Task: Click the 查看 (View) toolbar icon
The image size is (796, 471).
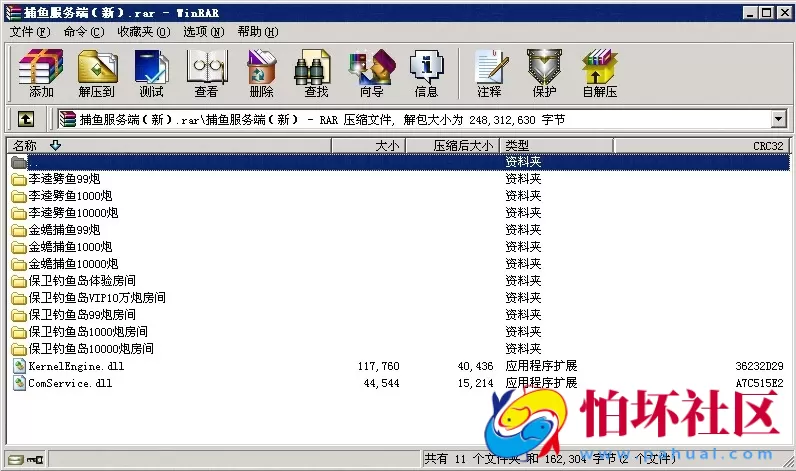Action: click(x=207, y=66)
